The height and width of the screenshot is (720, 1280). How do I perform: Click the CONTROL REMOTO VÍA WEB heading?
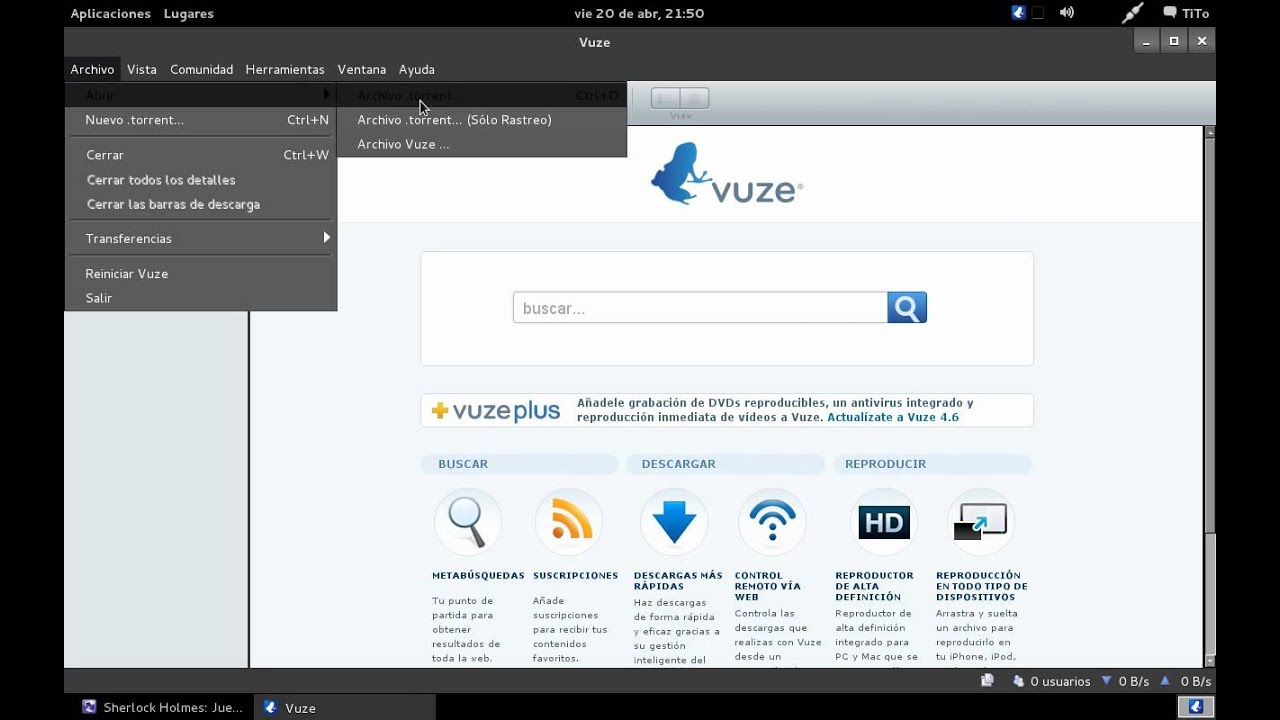pyautogui.click(x=768, y=586)
